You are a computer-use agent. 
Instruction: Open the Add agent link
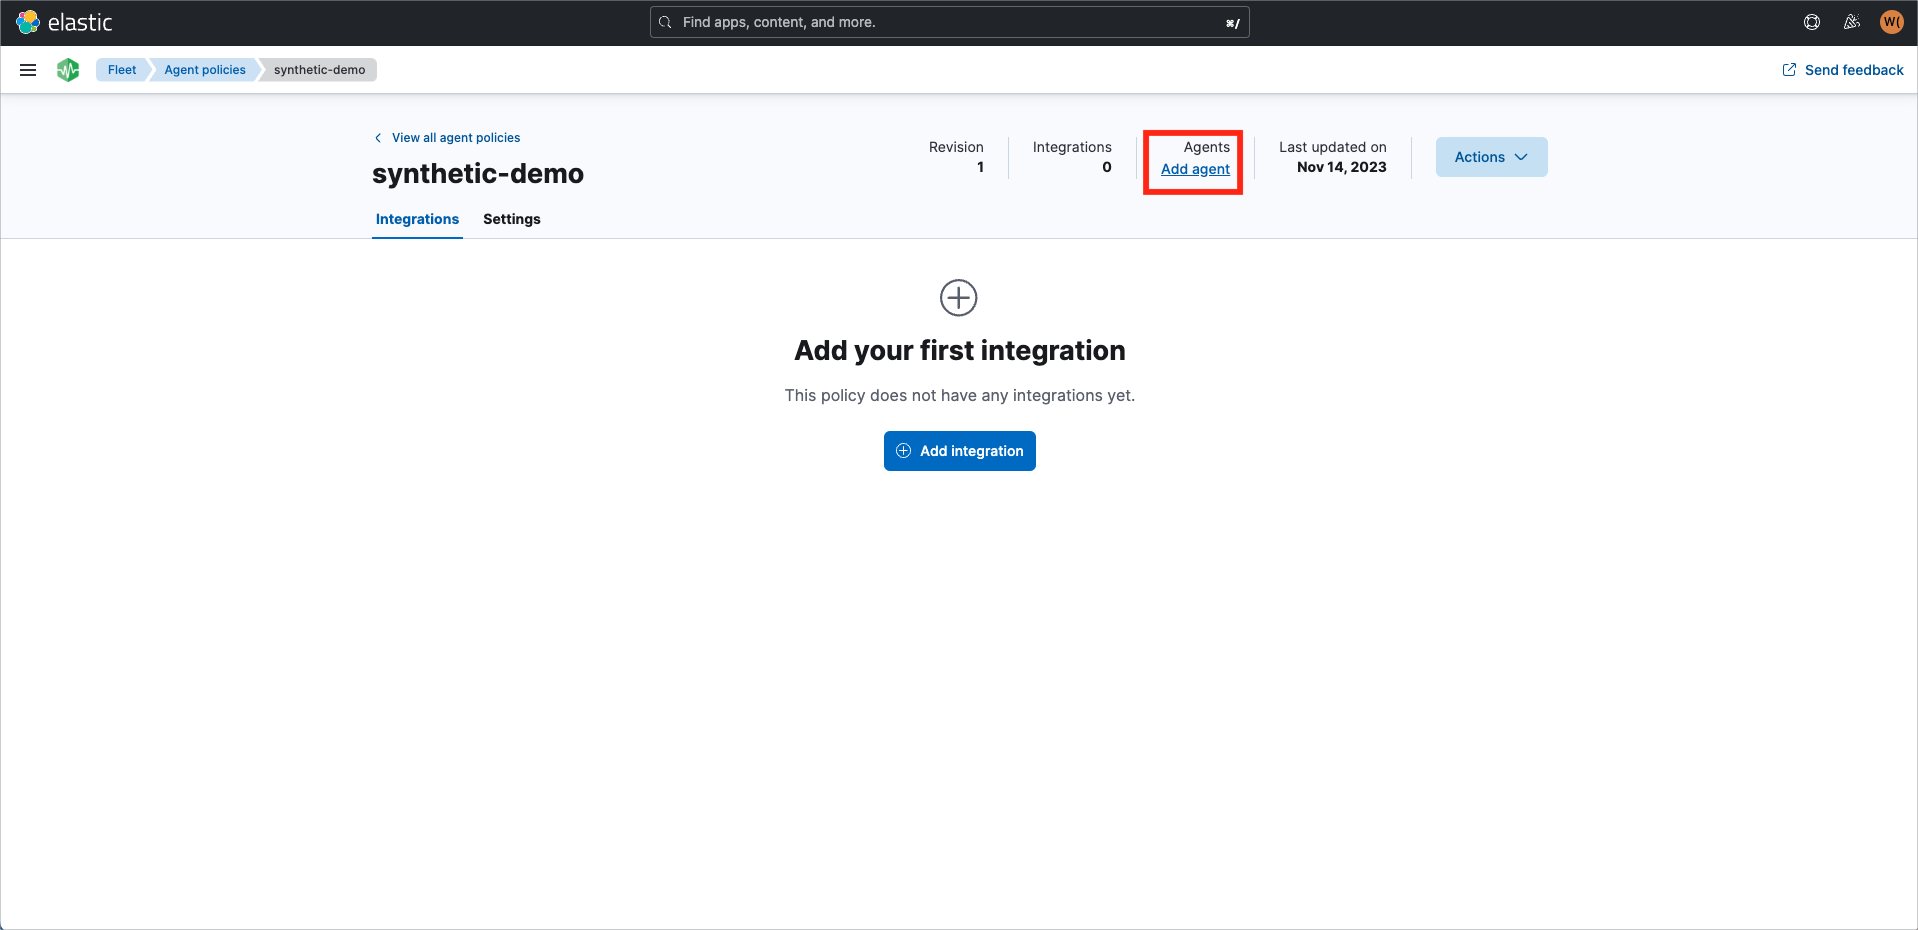pyautogui.click(x=1195, y=169)
